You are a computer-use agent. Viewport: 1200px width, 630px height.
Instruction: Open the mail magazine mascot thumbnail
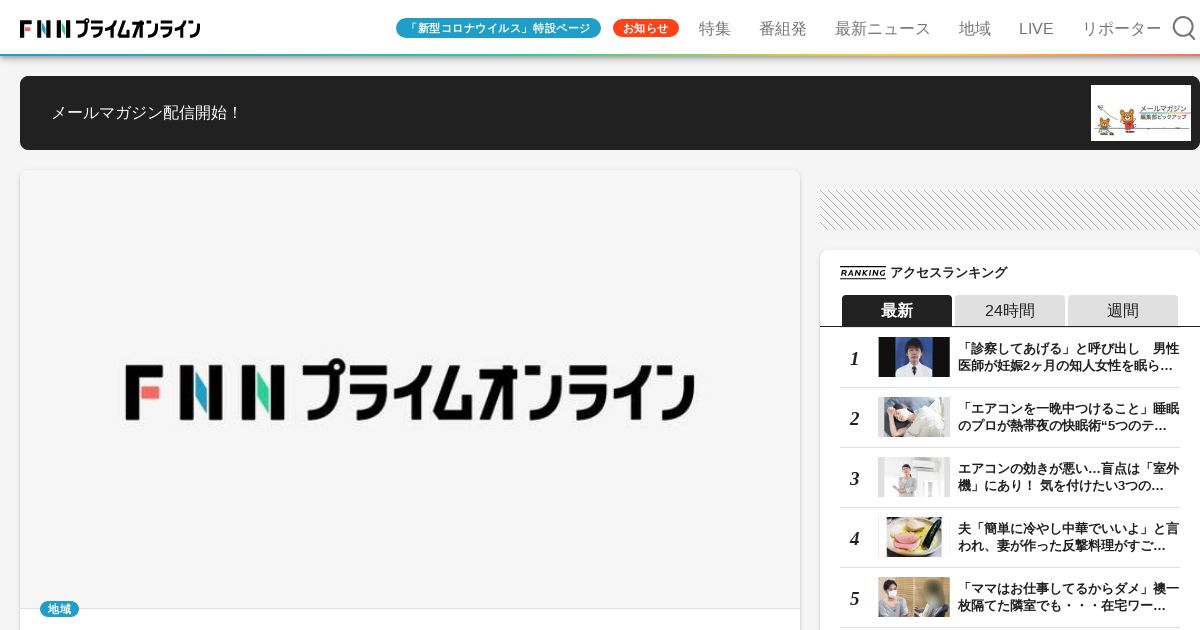[1141, 113]
